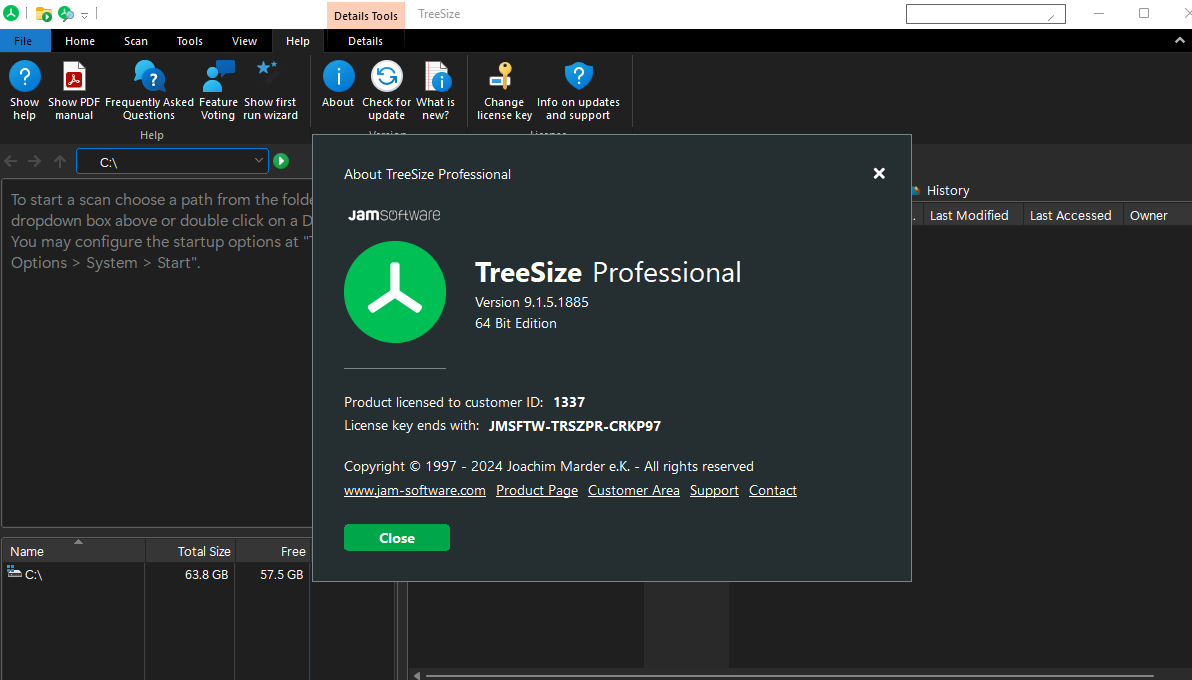The image size is (1192, 680).
Task: Open the Show PDF manual icon
Action: pos(74,91)
